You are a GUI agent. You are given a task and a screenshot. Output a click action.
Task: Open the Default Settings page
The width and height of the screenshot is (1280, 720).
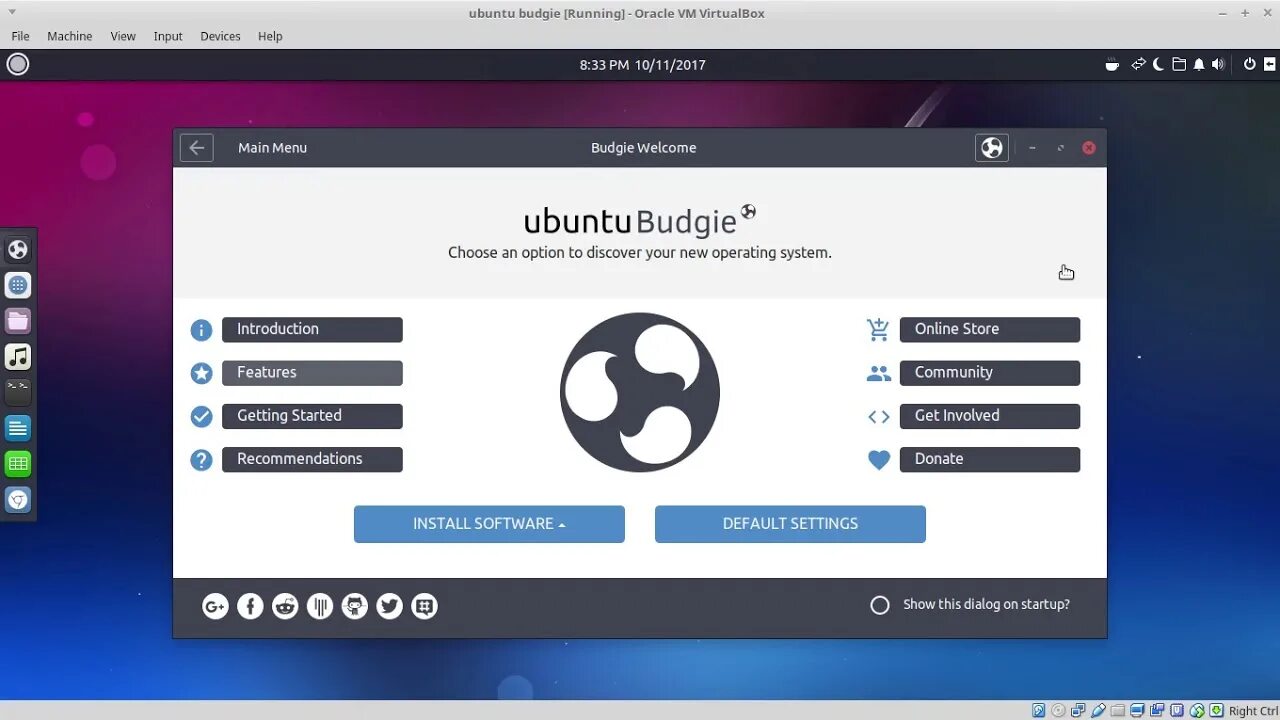pos(790,524)
